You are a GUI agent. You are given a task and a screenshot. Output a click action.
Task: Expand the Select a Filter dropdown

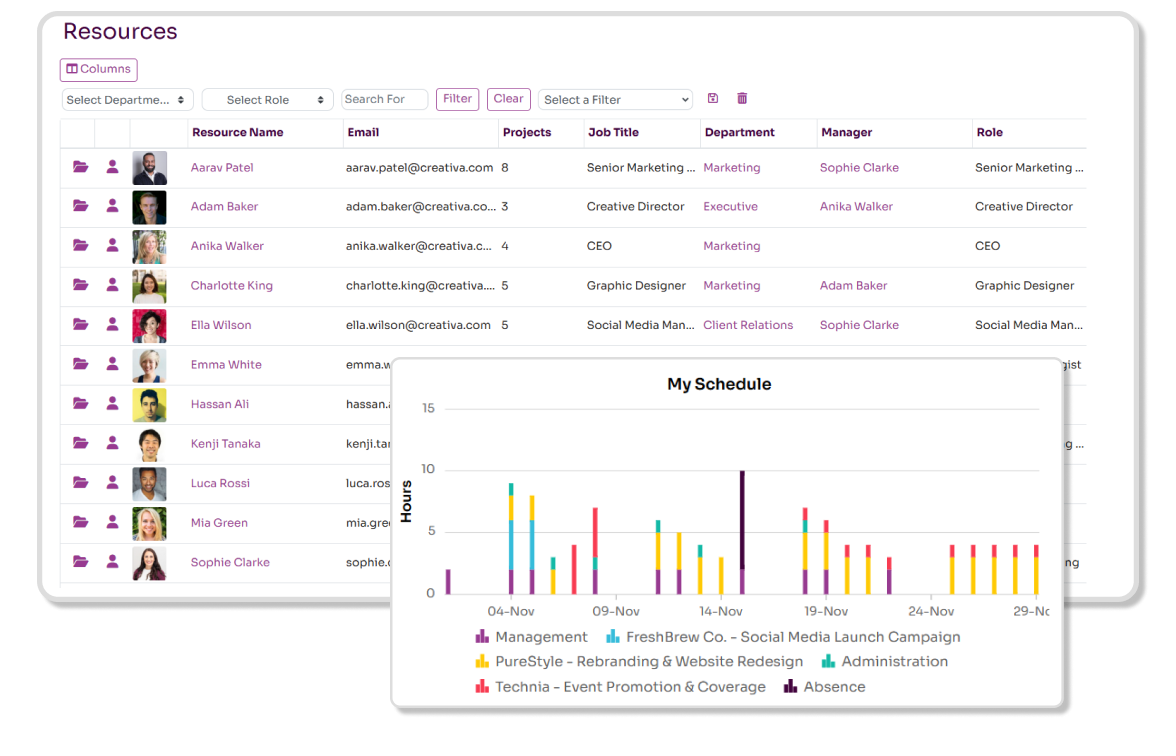(x=615, y=99)
